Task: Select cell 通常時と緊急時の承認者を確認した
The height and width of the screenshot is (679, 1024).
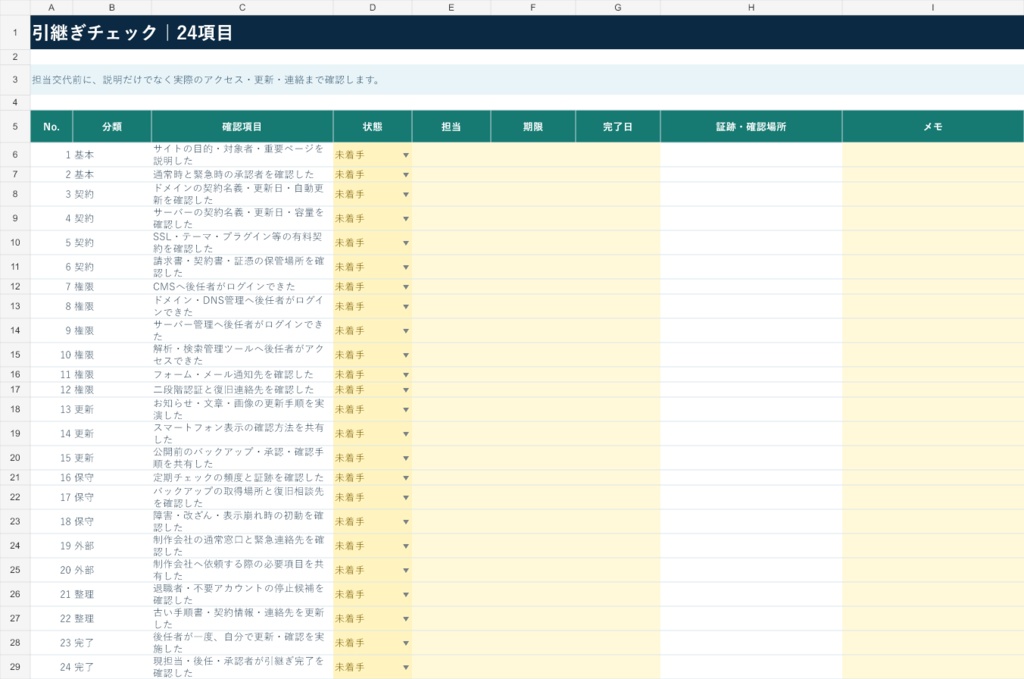Action: (242, 174)
